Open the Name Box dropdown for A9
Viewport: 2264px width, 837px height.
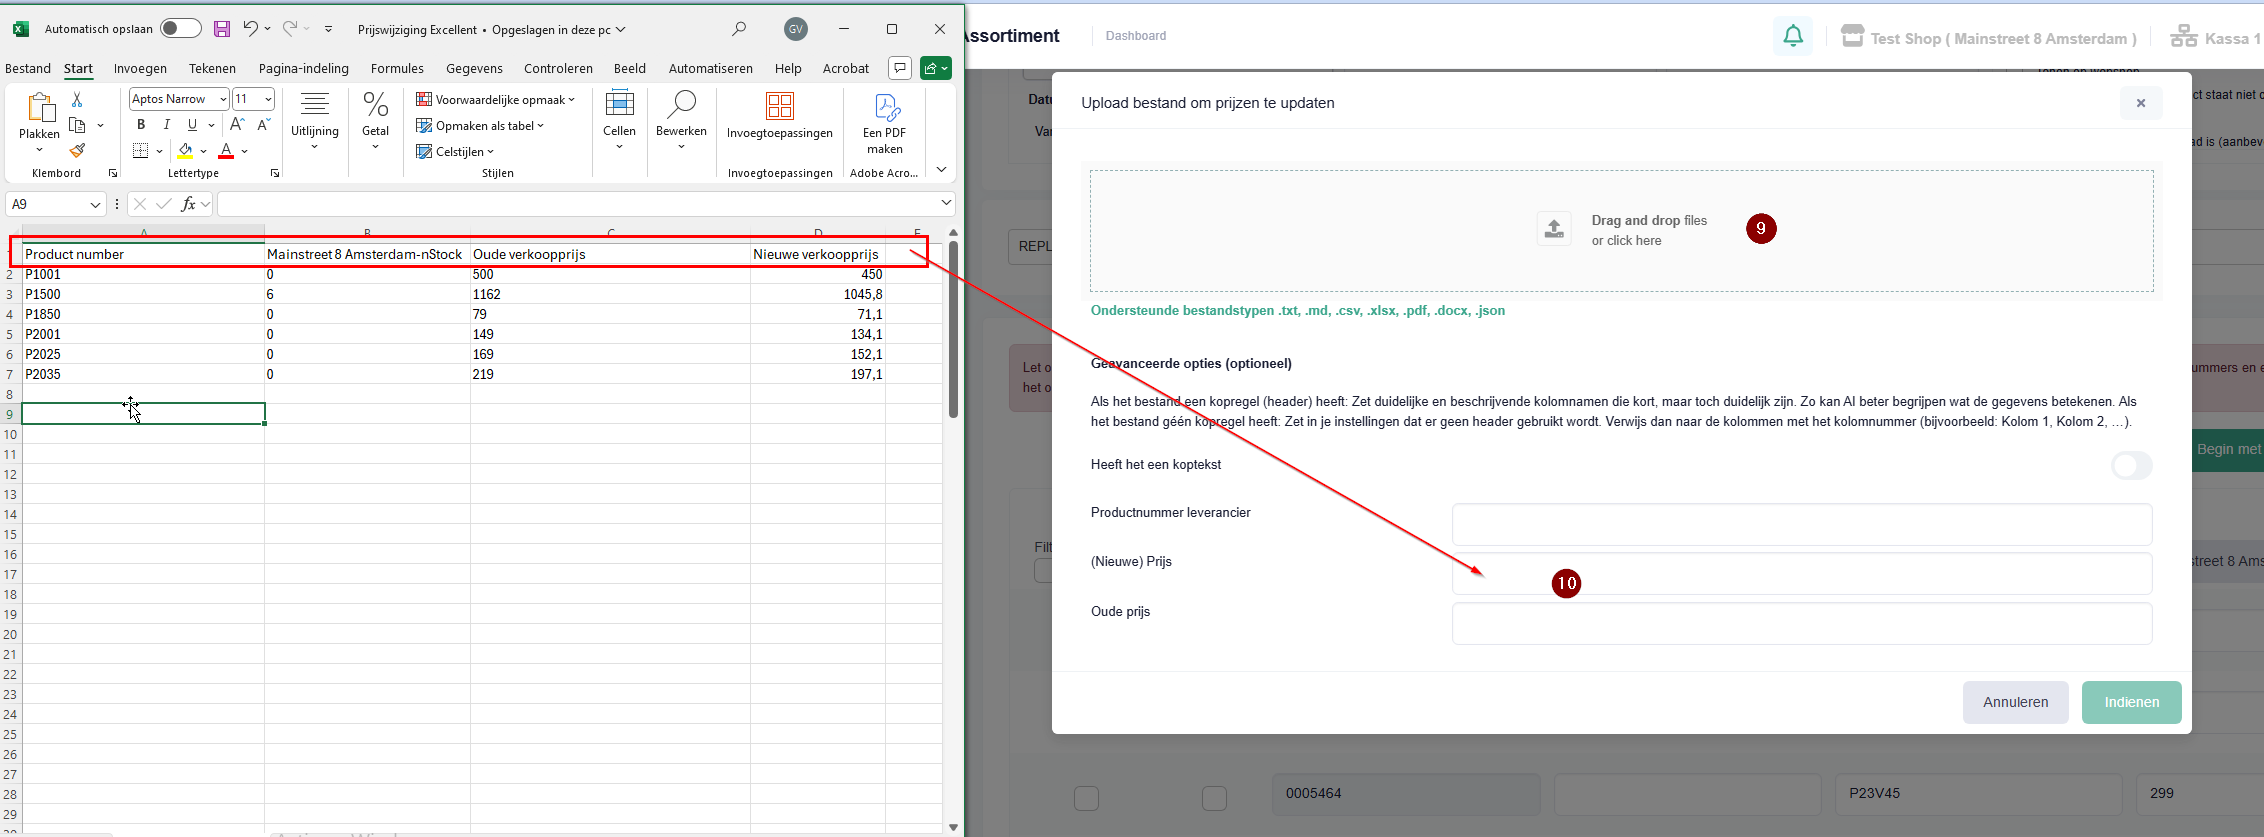(x=95, y=204)
